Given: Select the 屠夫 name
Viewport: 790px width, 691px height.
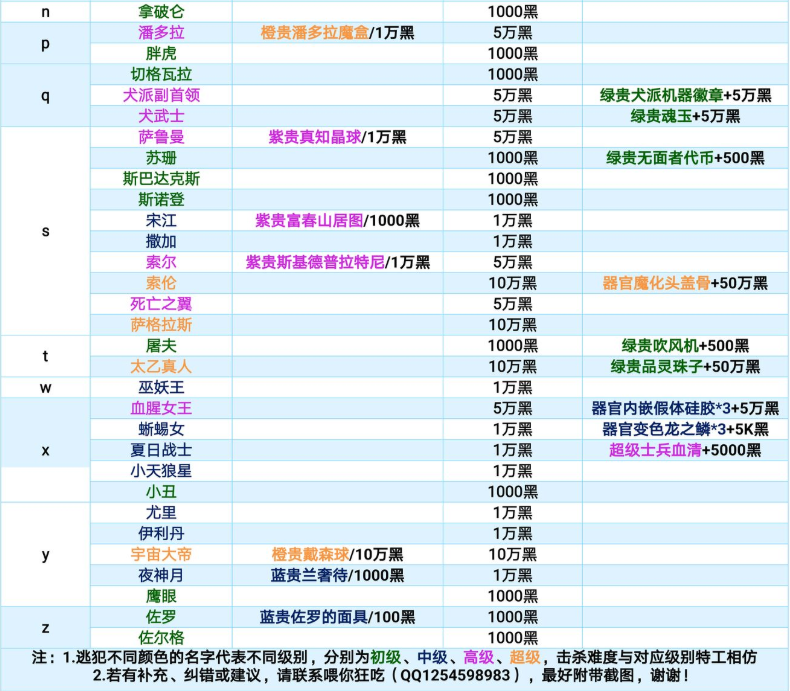Looking at the screenshot, I should (161, 346).
